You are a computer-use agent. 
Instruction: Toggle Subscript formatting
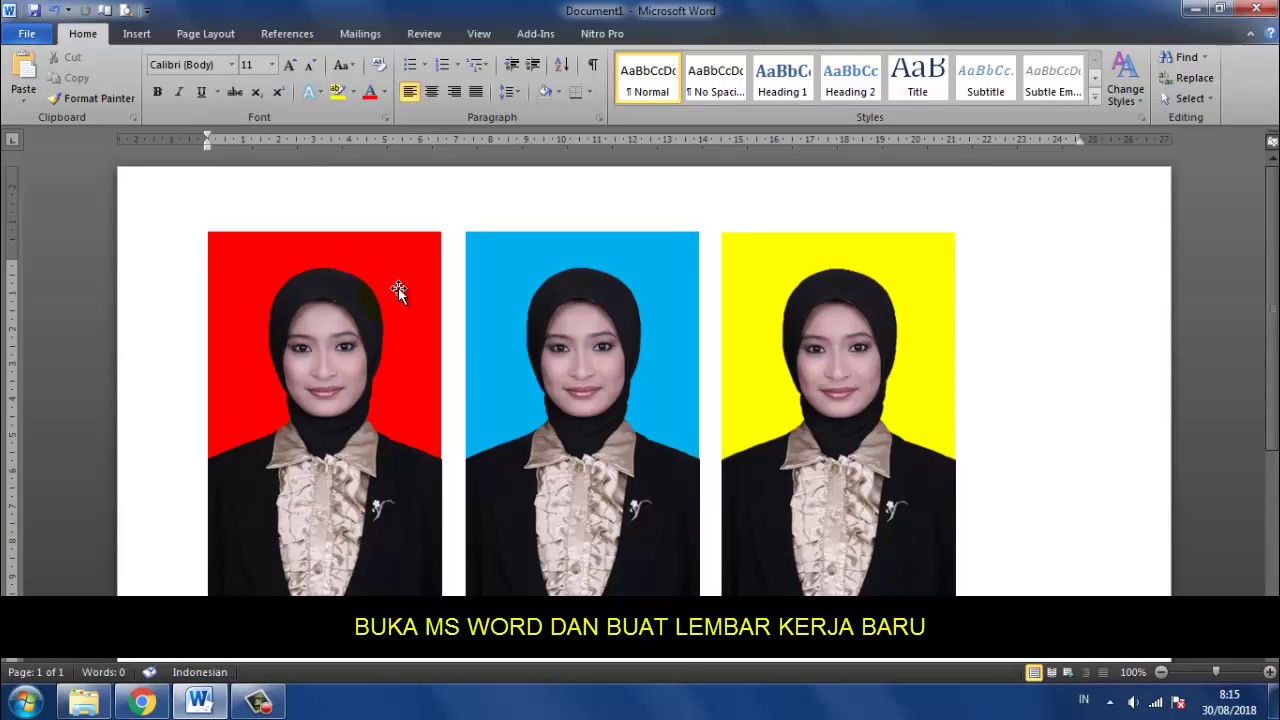click(x=257, y=92)
